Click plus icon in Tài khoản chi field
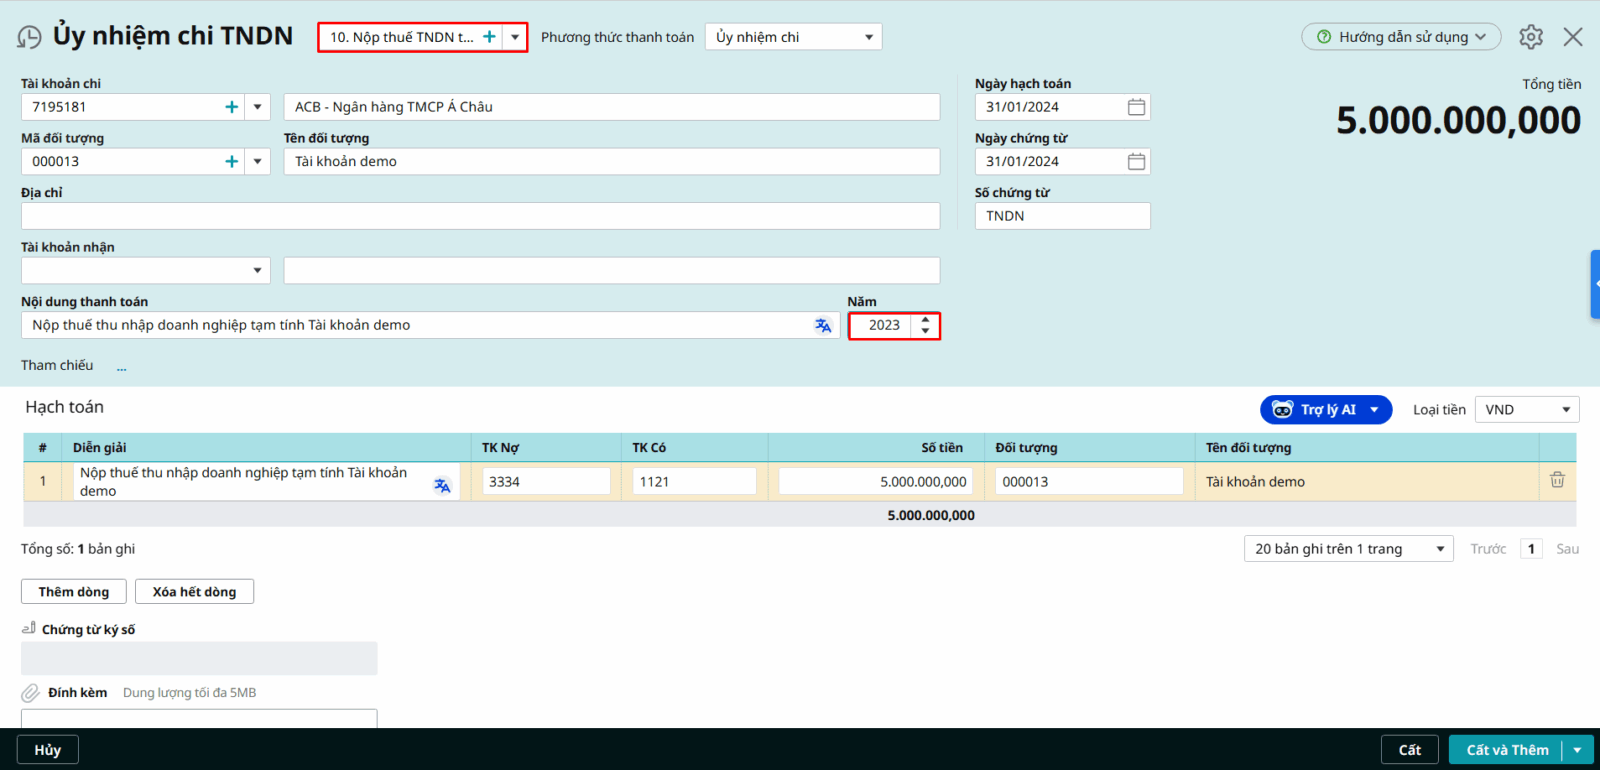1600x770 pixels. point(231,107)
